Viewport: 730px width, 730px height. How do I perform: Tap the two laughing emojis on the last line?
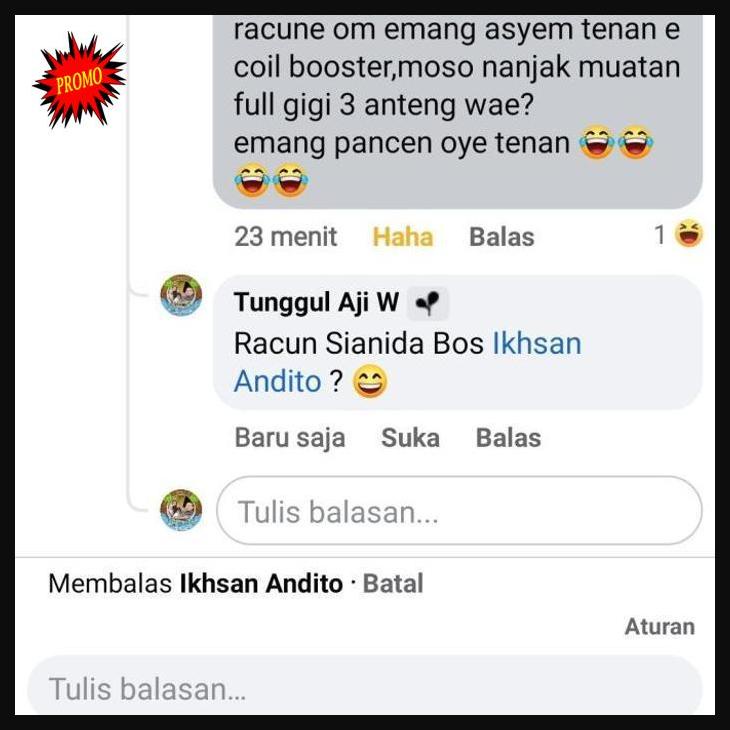pos(271,180)
